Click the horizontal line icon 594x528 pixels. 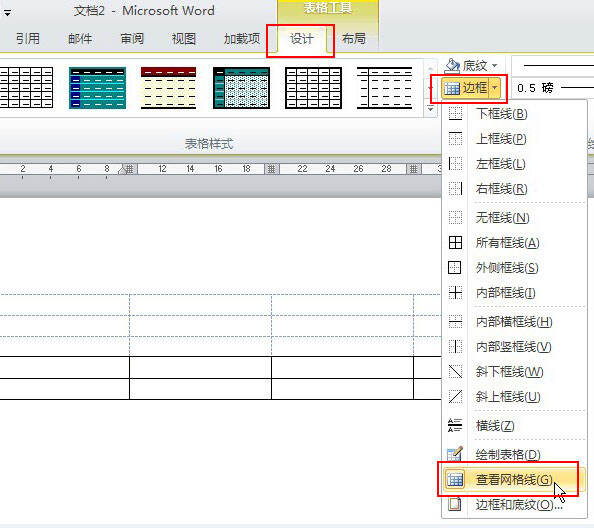(x=455, y=425)
